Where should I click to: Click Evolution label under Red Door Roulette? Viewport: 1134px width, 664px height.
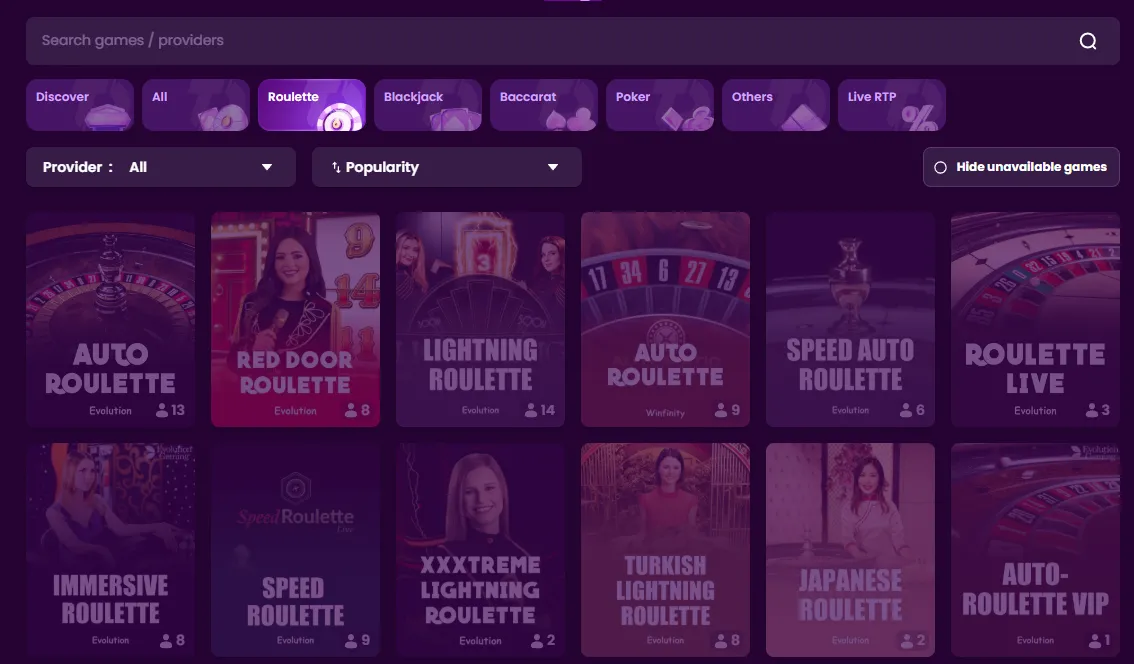295,411
